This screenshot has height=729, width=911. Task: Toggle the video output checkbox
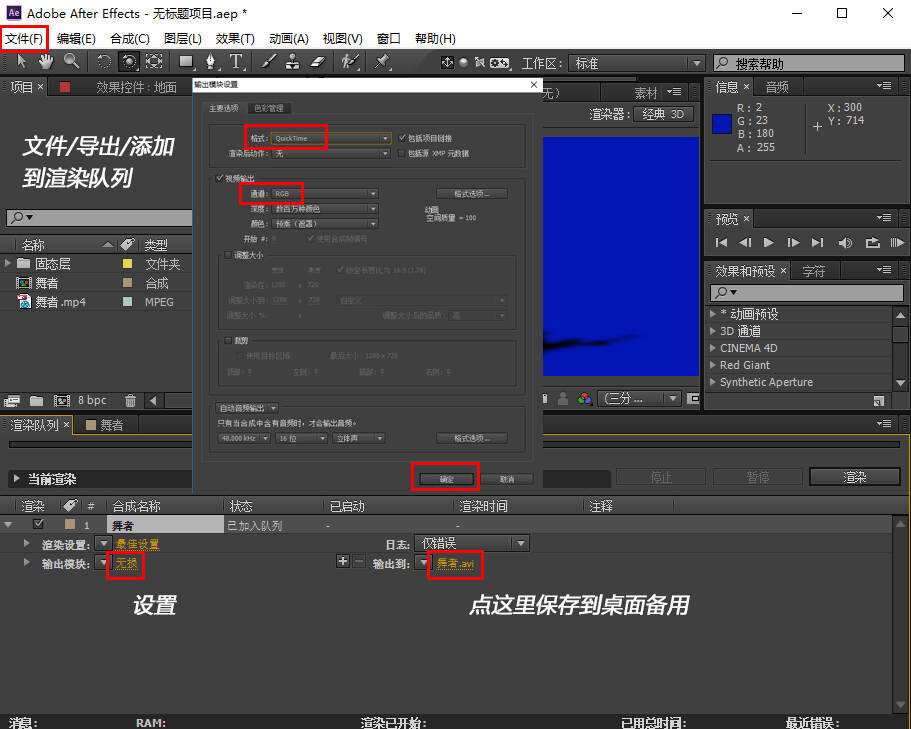[x=219, y=178]
